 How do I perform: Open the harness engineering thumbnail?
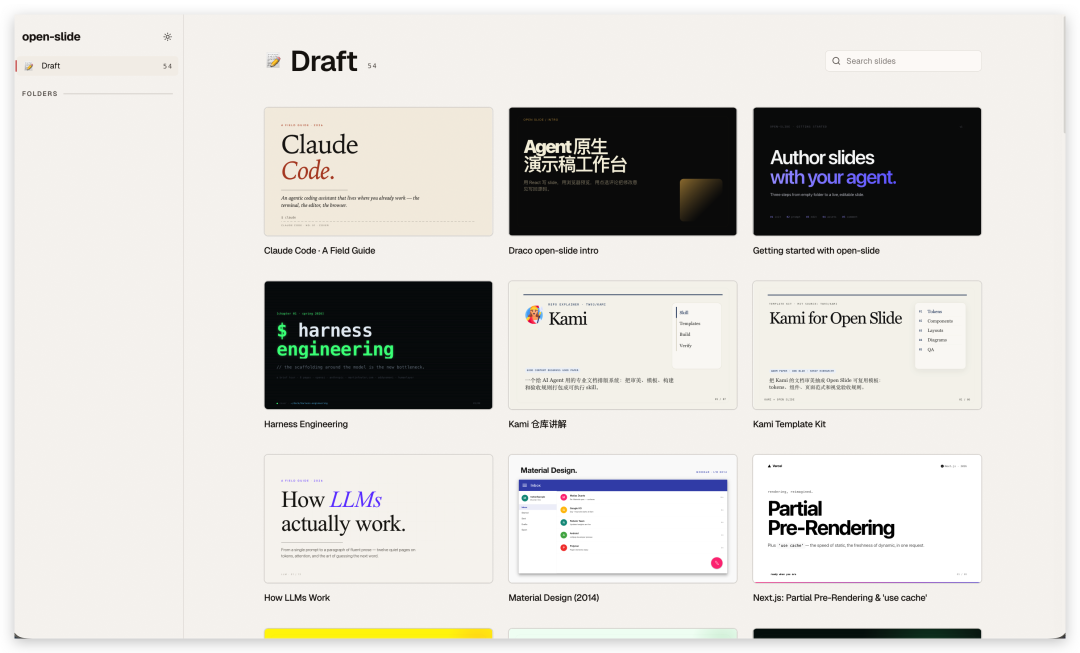tap(378, 345)
